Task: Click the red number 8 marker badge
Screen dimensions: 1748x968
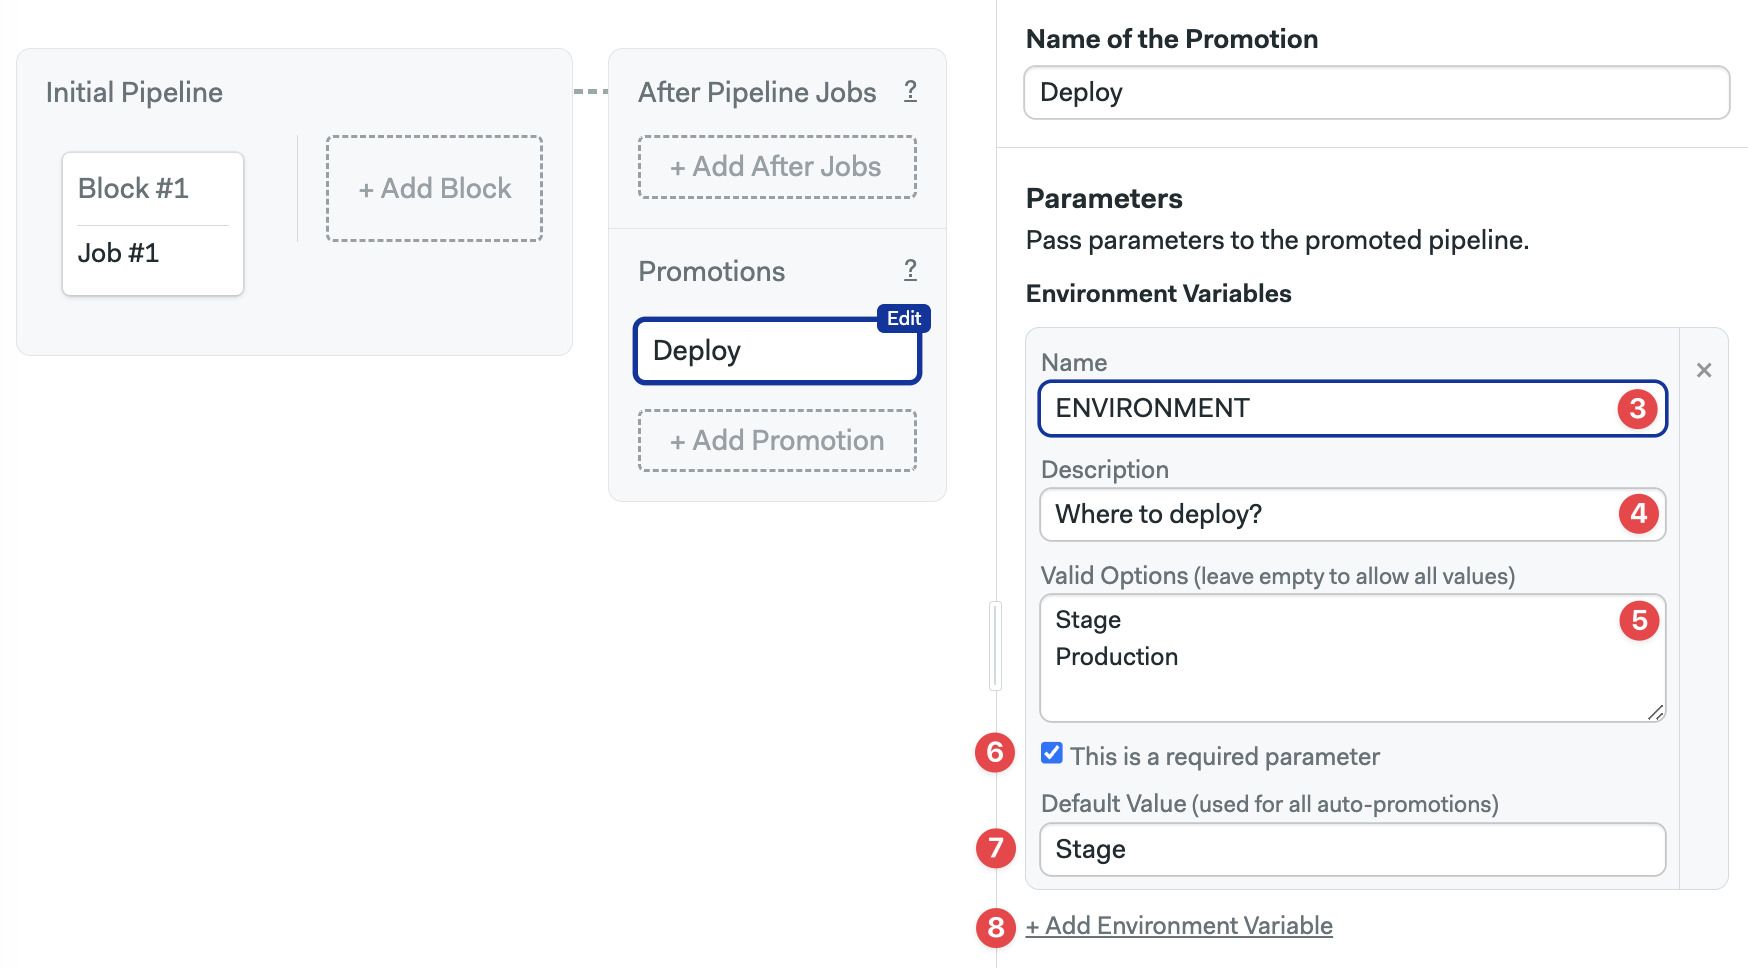Action: pyautogui.click(x=995, y=927)
